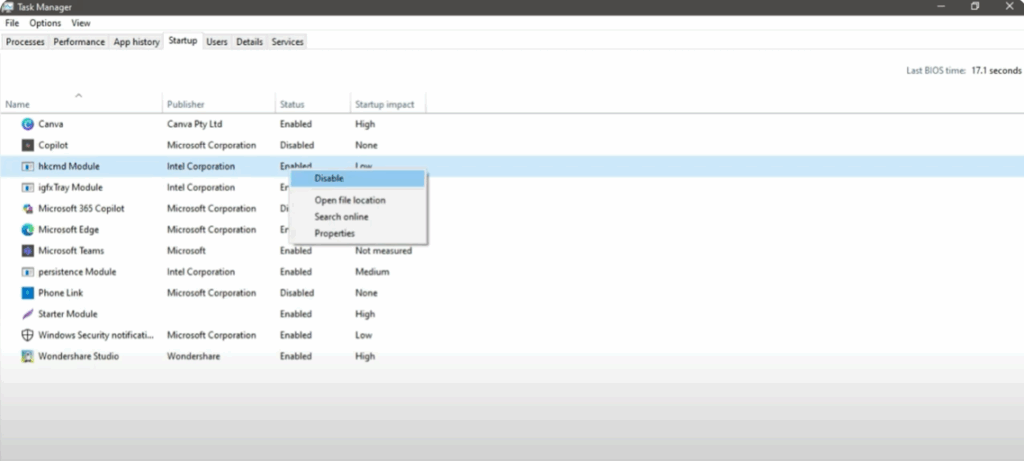Select the persistence Module name
This screenshot has width=1024, height=461.
77,272
